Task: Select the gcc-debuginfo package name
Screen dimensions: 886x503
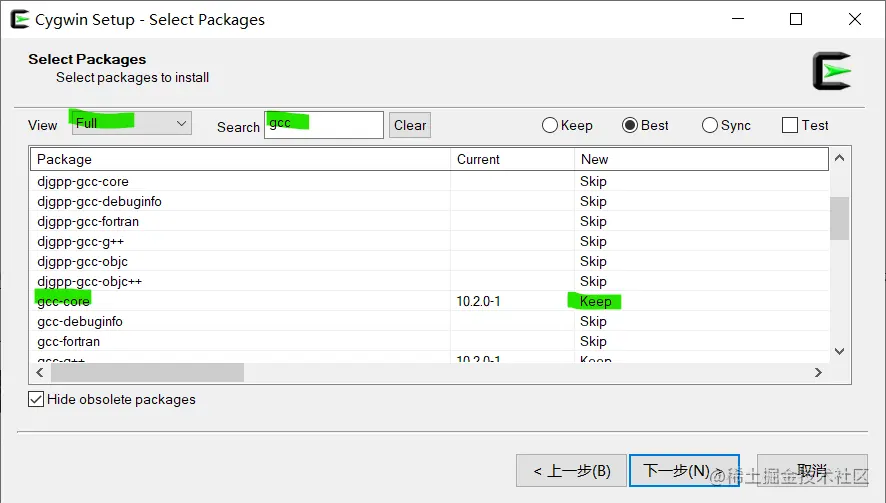Action: tap(80, 322)
